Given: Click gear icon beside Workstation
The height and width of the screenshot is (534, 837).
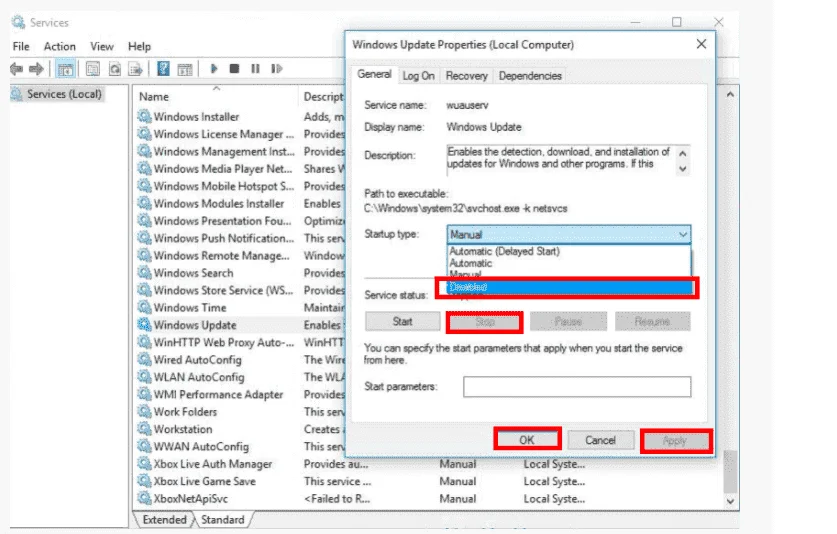Looking at the screenshot, I should (144, 428).
